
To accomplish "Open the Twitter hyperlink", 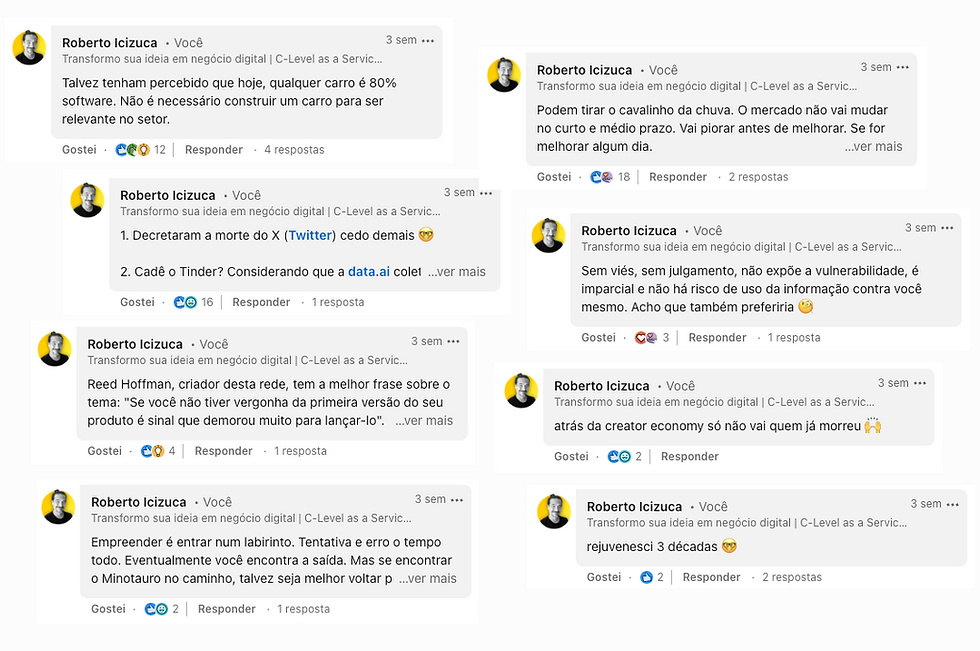I will coord(310,234).
